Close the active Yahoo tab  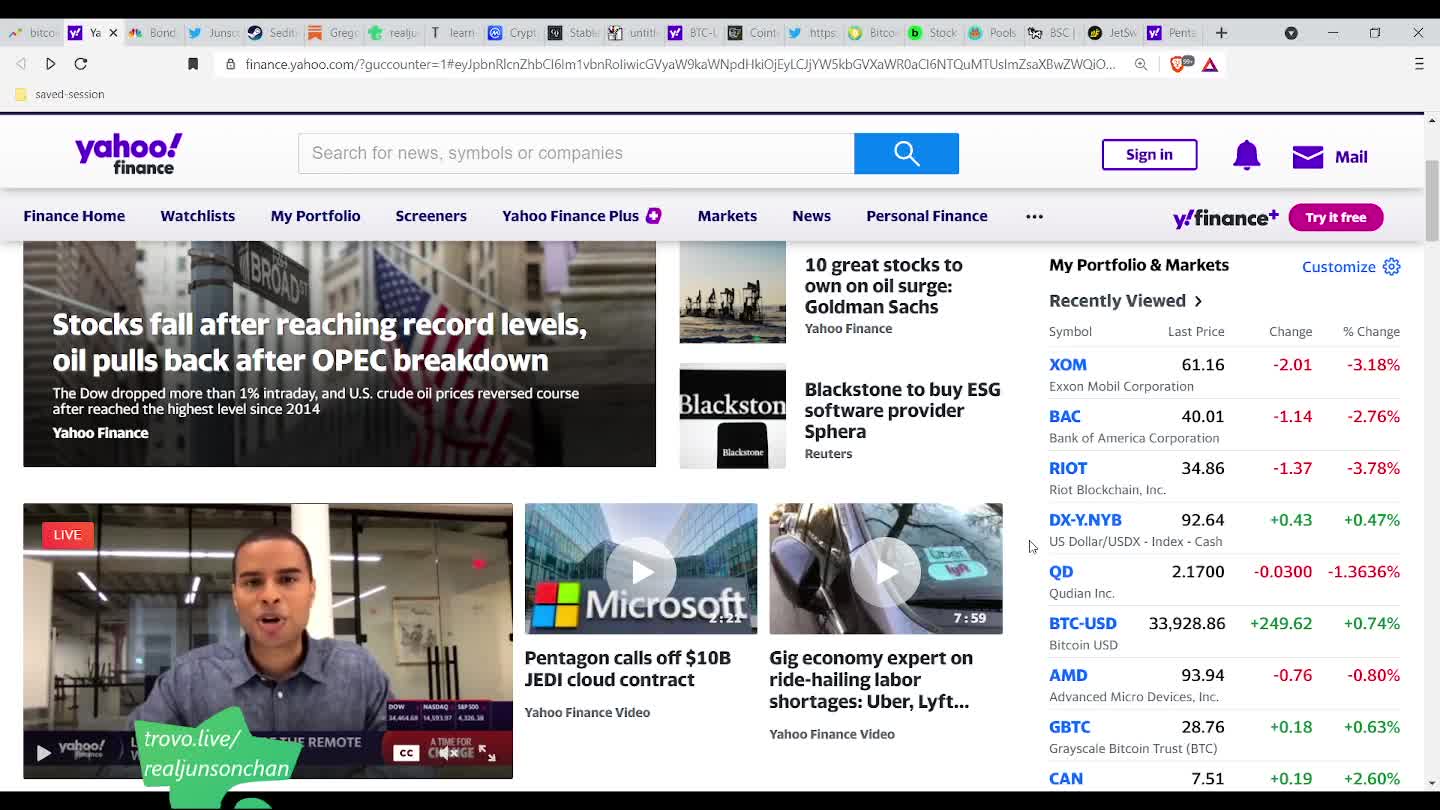pos(113,33)
